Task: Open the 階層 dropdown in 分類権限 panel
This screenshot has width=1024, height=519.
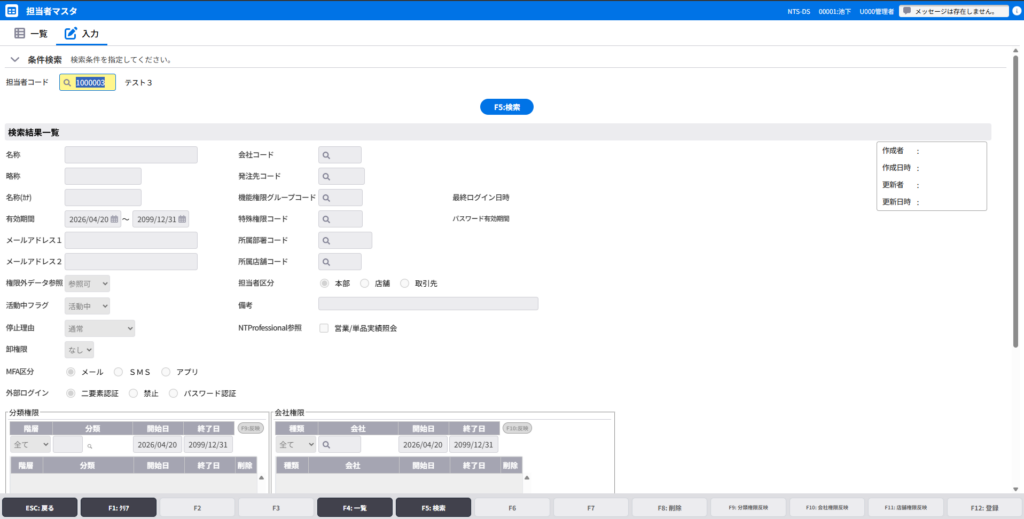Action: [x=30, y=445]
